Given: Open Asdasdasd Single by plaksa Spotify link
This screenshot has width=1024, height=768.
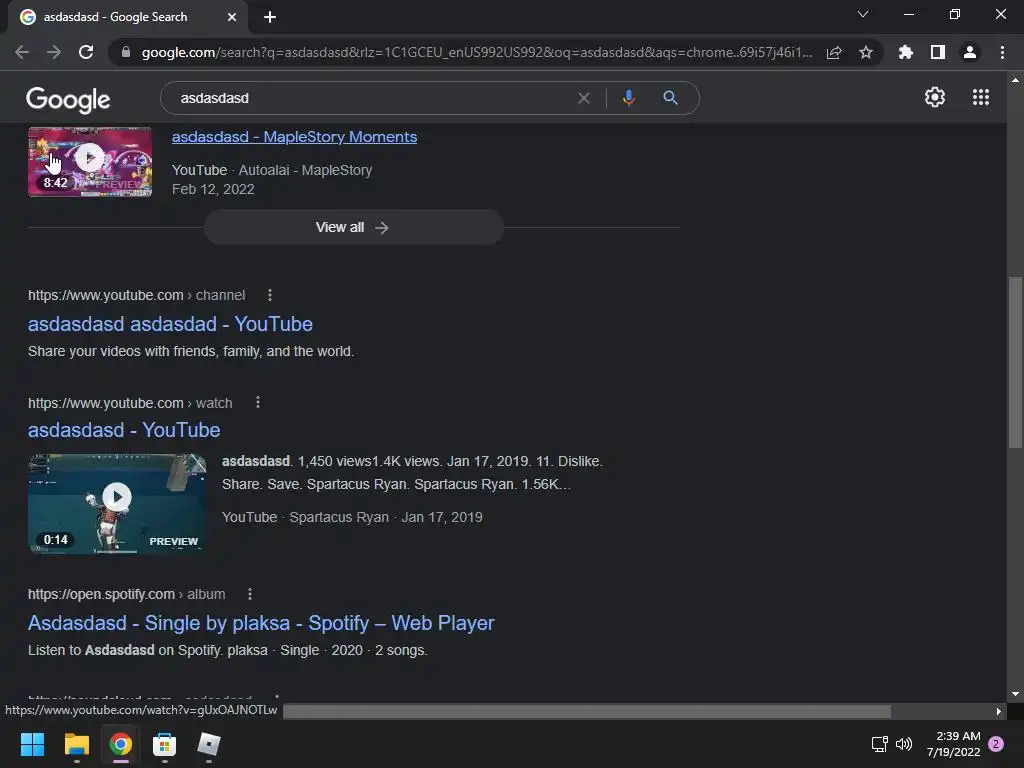Looking at the screenshot, I should (x=261, y=623).
